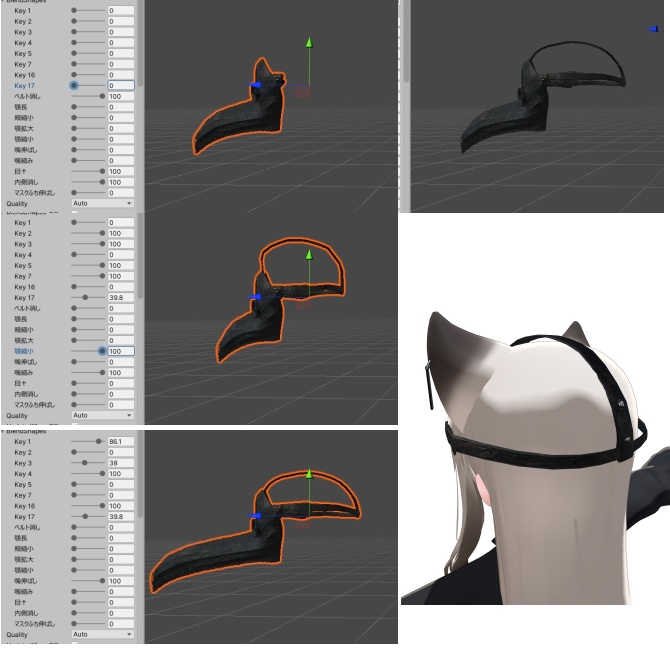Image resolution: width=670 pixels, height=670 pixels.
Task: Click green Y-axis arrow in long-beak mask scene
Action: pyautogui.click(x=309, y=474)
